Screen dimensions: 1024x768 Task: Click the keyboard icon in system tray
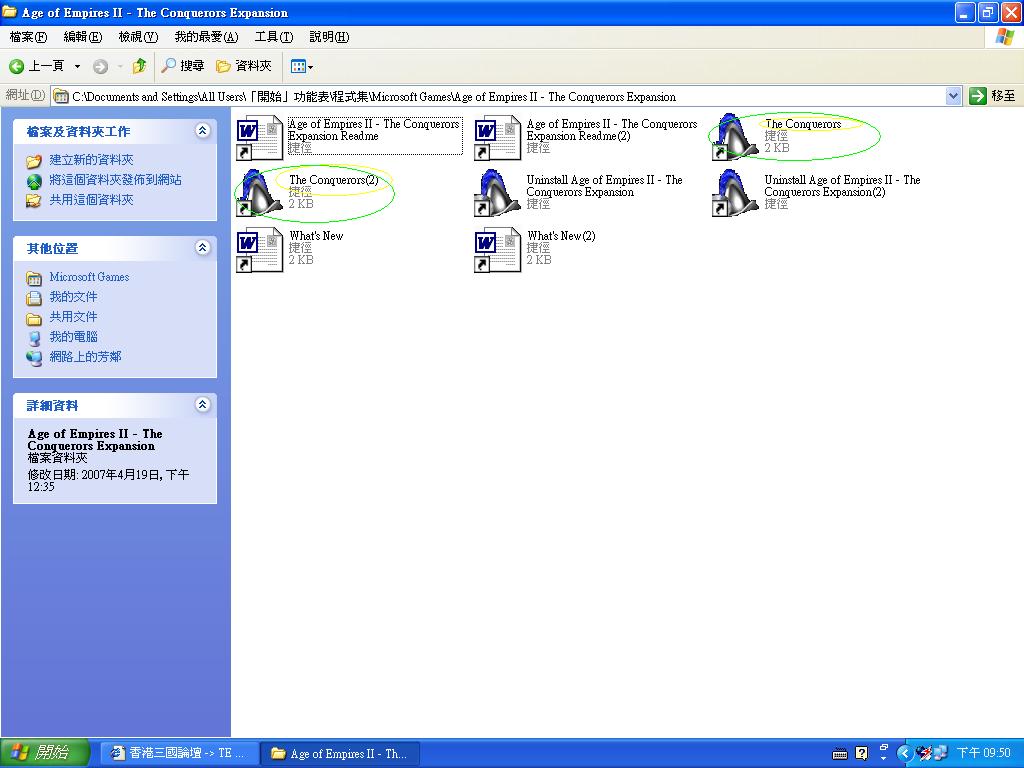(840, 754)
